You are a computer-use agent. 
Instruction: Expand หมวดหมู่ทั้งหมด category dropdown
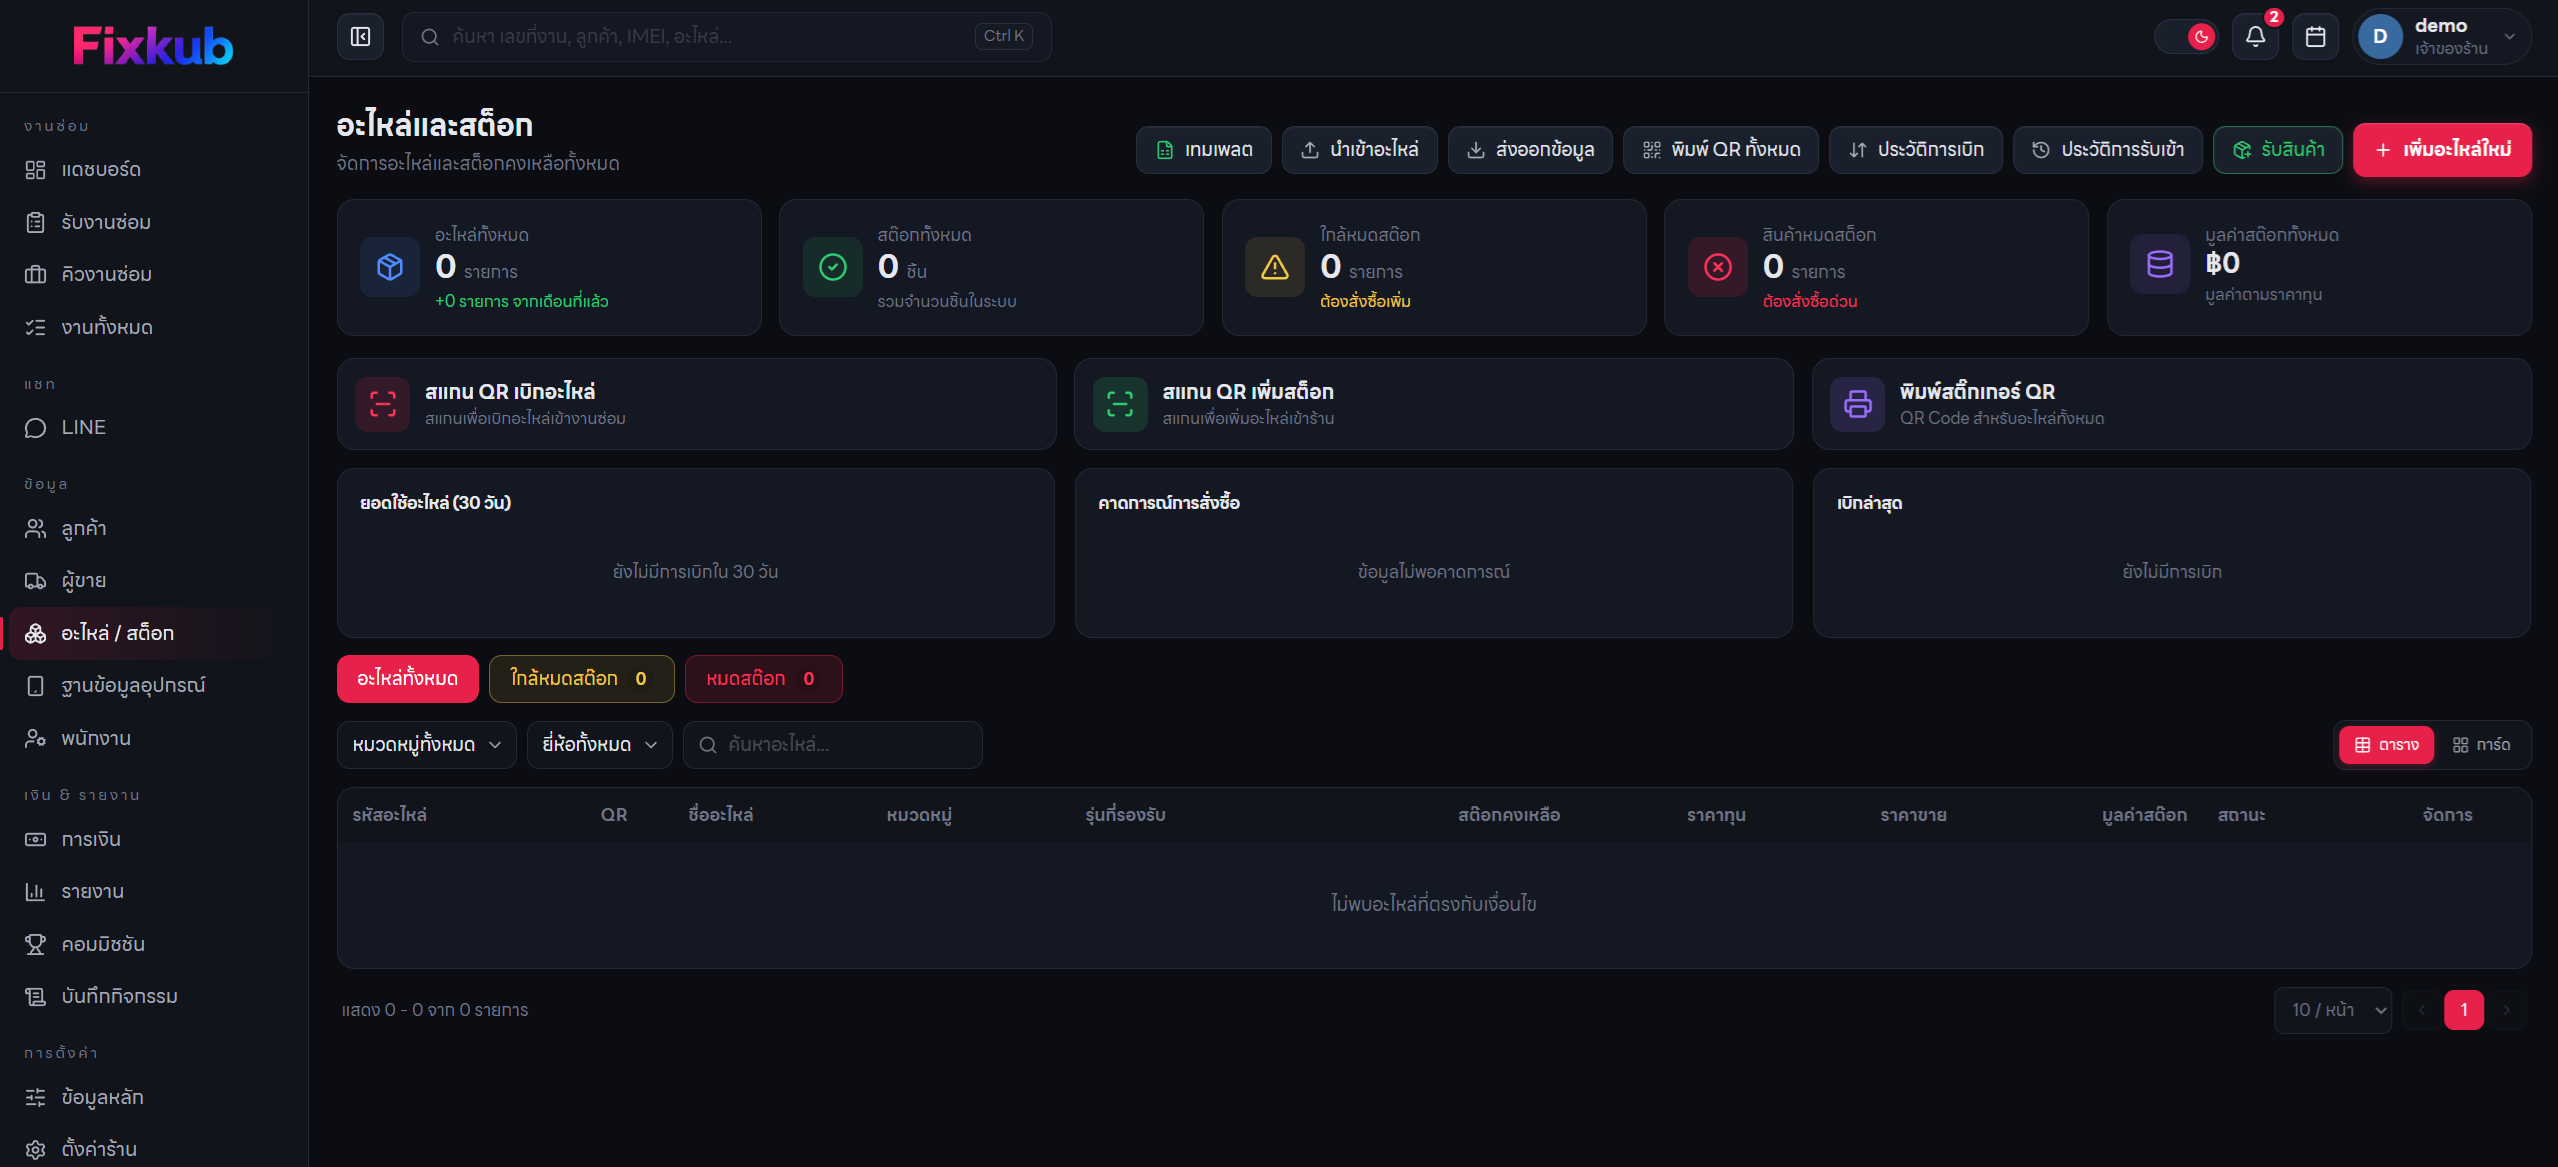point(427,745)
